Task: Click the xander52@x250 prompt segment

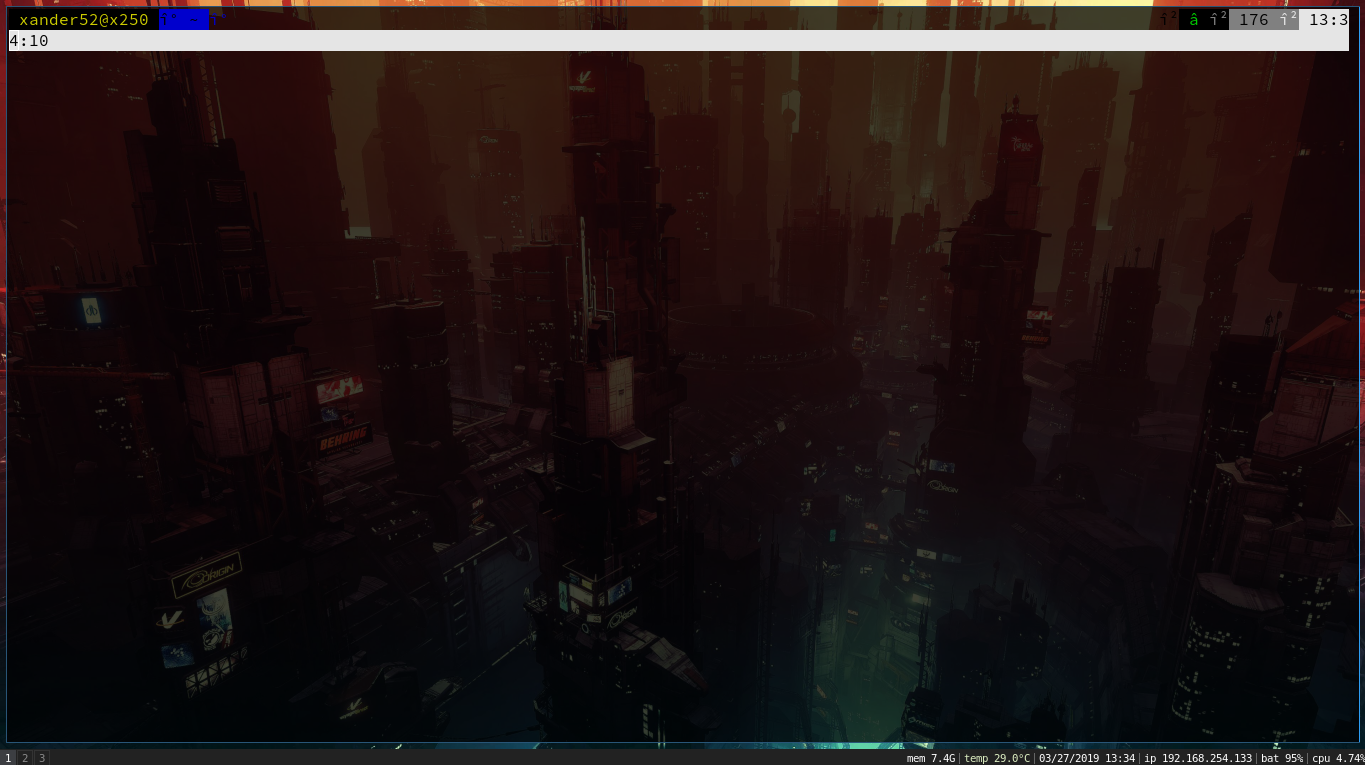Action: tap(84, 20)
